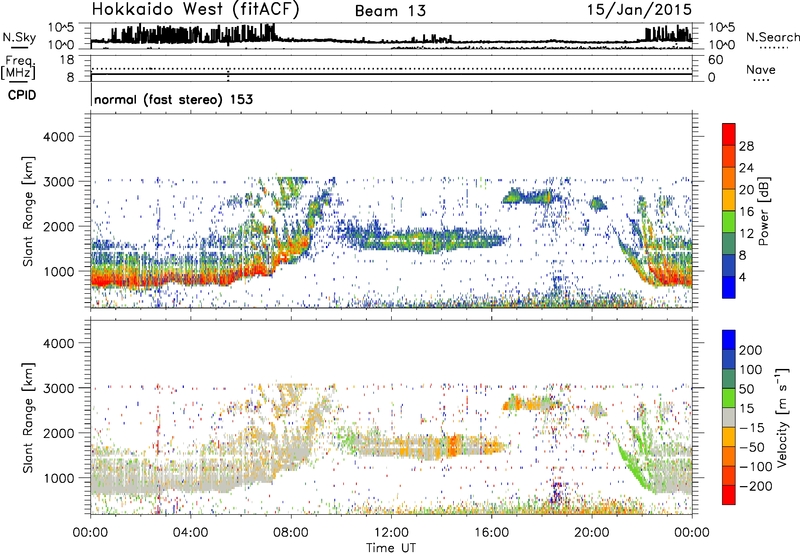Click the 'Slant Range [km]' label of the velocity panel

coord(28,418)
